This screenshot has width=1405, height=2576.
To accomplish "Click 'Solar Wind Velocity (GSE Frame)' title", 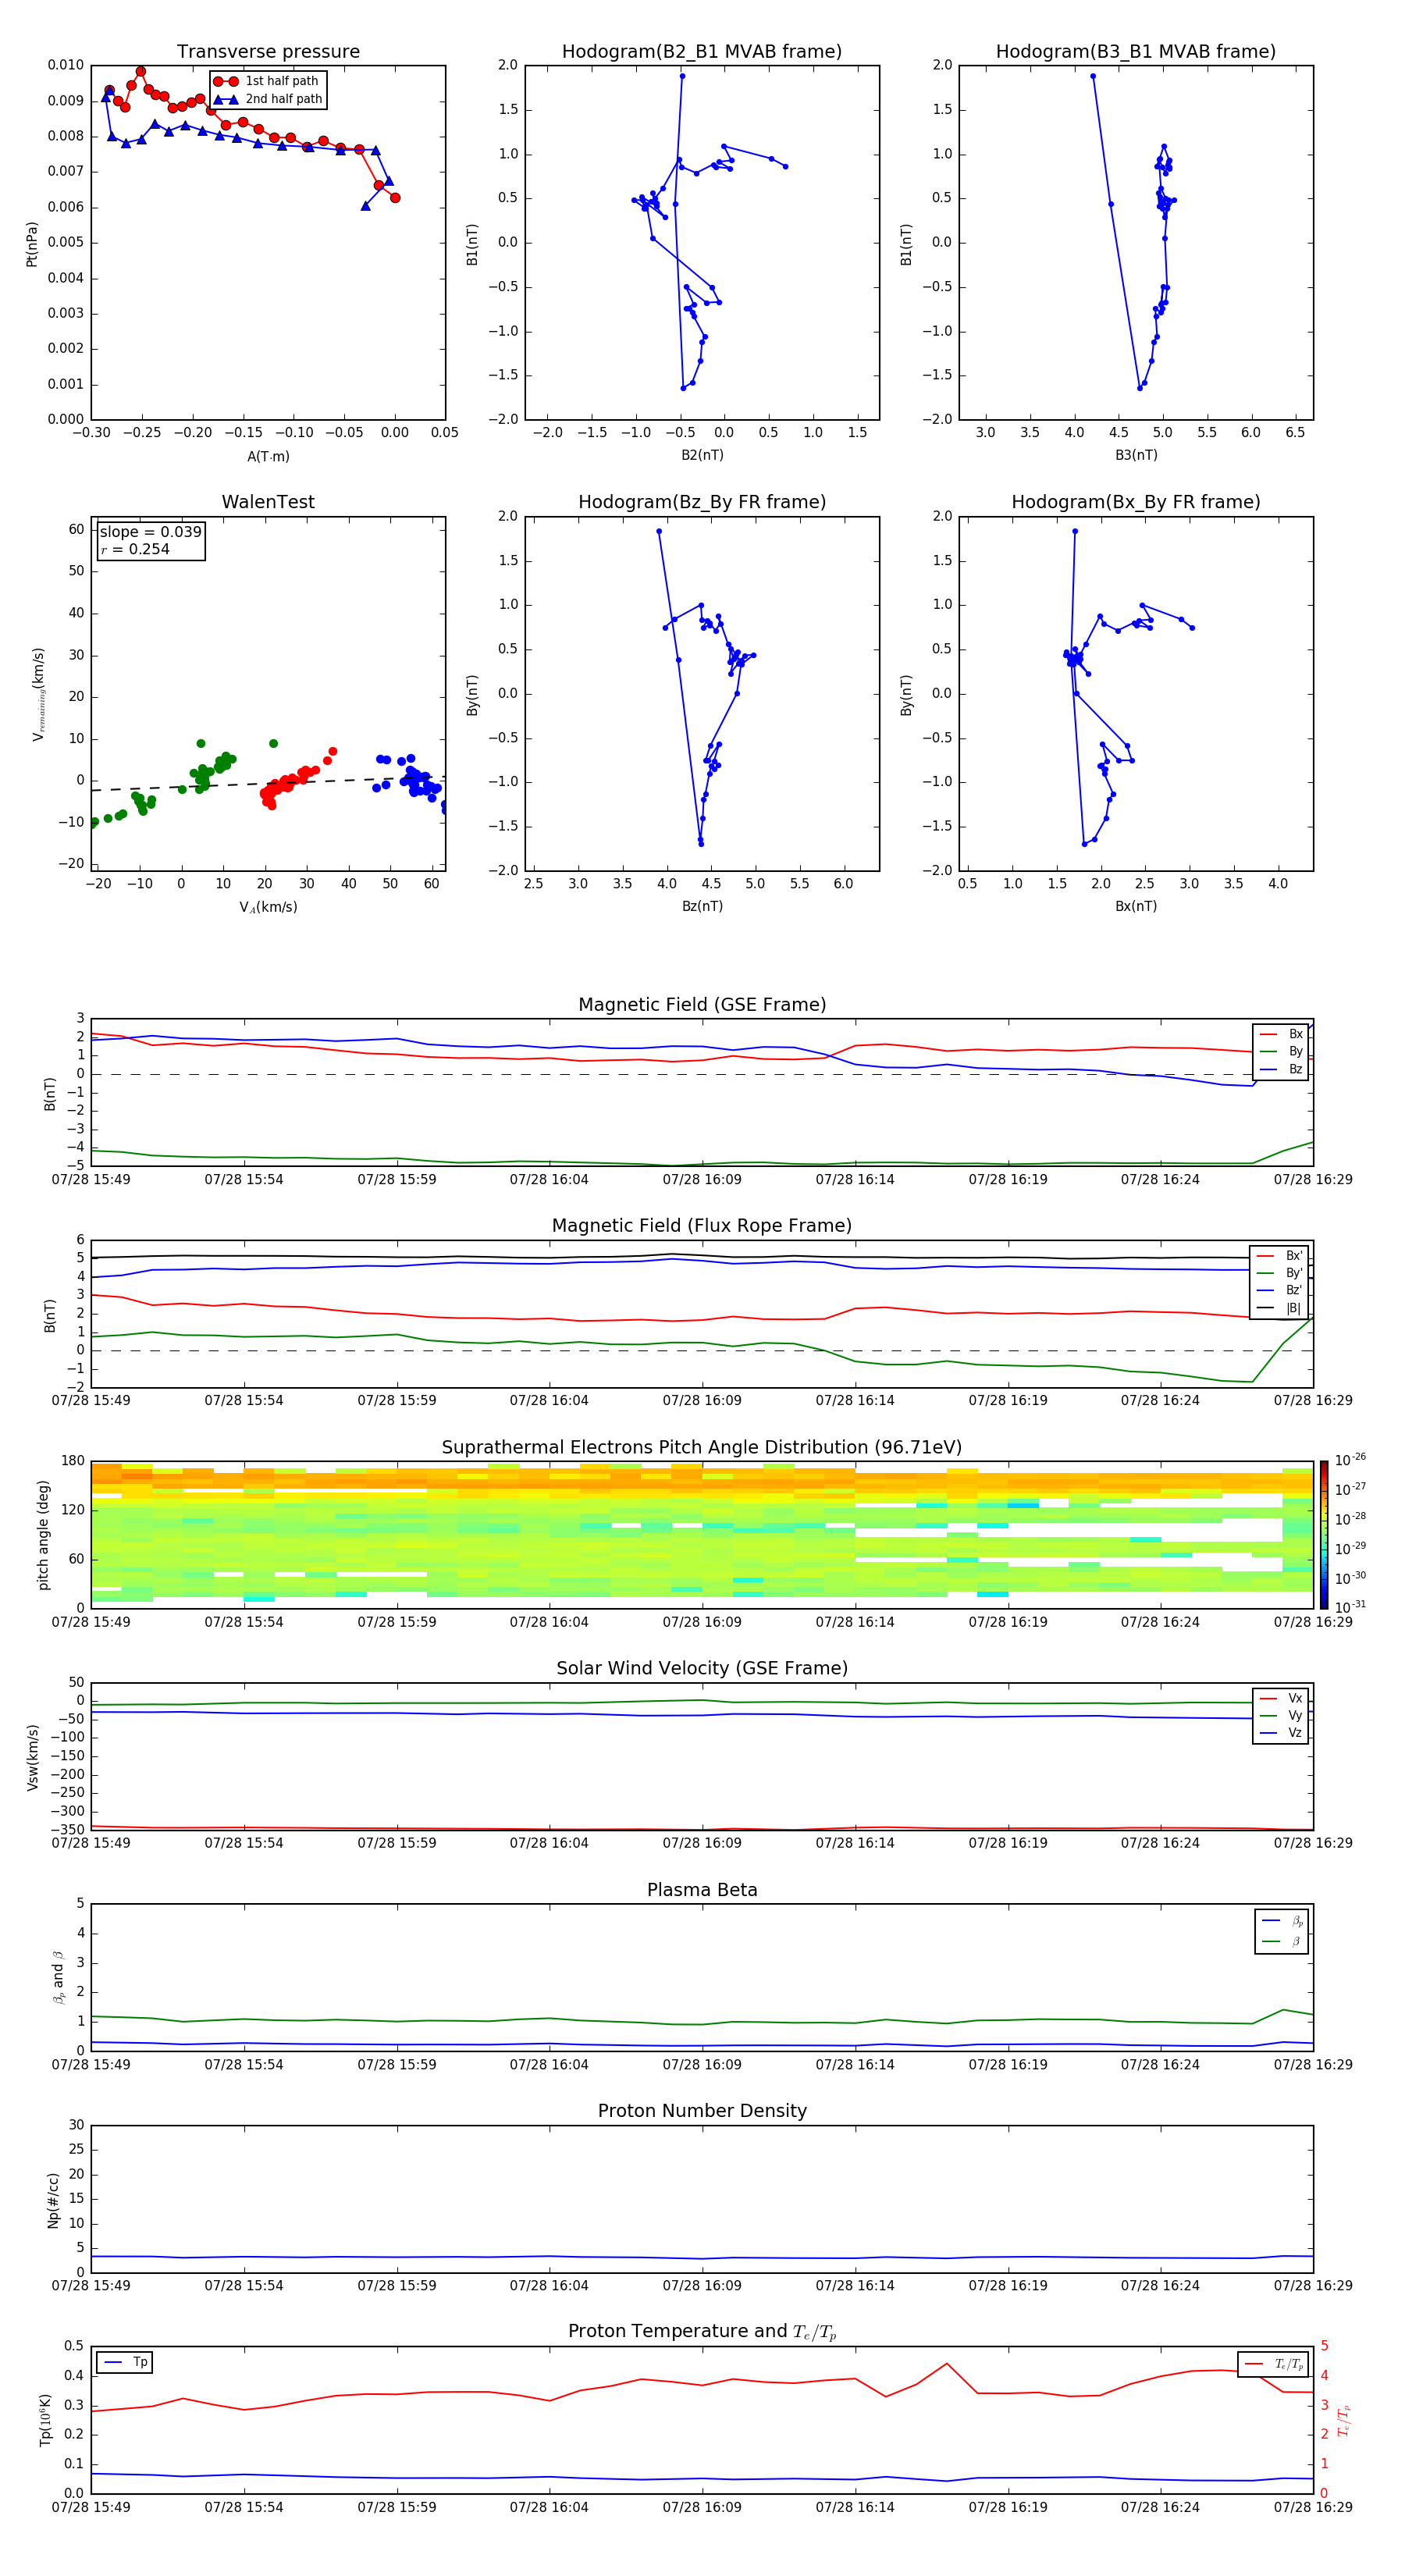I will pos(702,1668).
